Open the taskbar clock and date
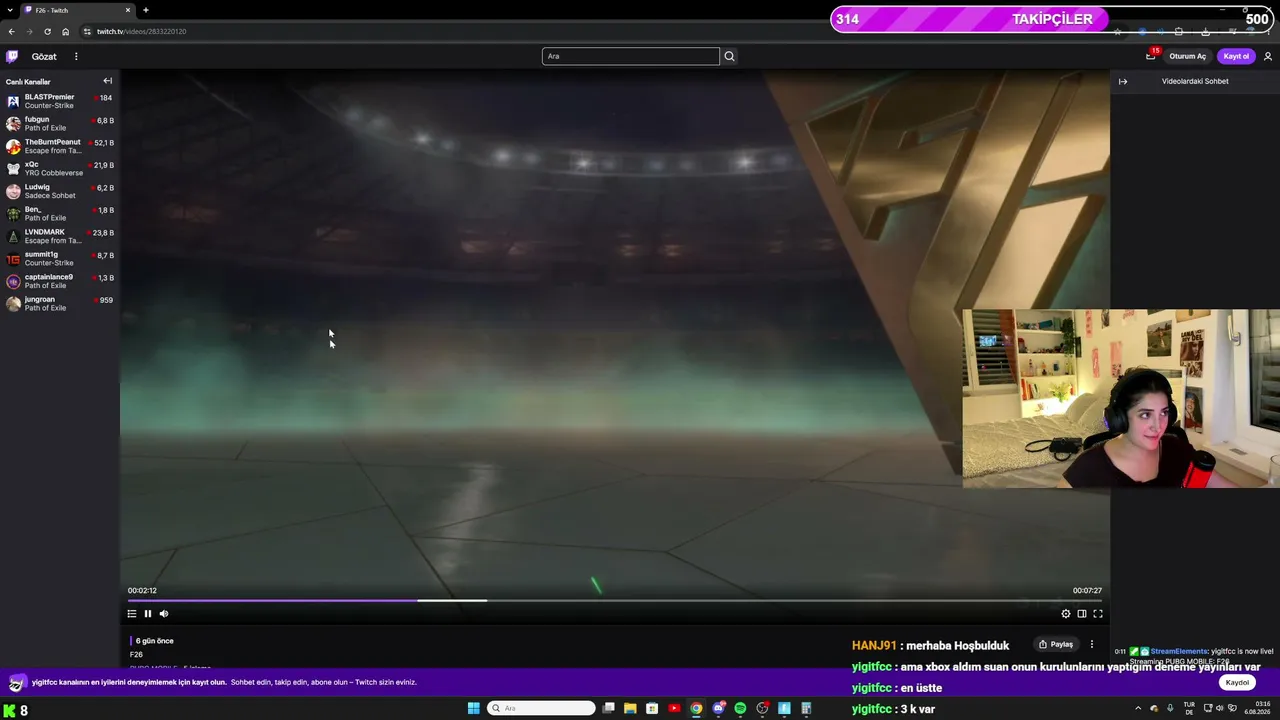The width and height of the screenshot is (1280, 720). [x=1257, y=708]
